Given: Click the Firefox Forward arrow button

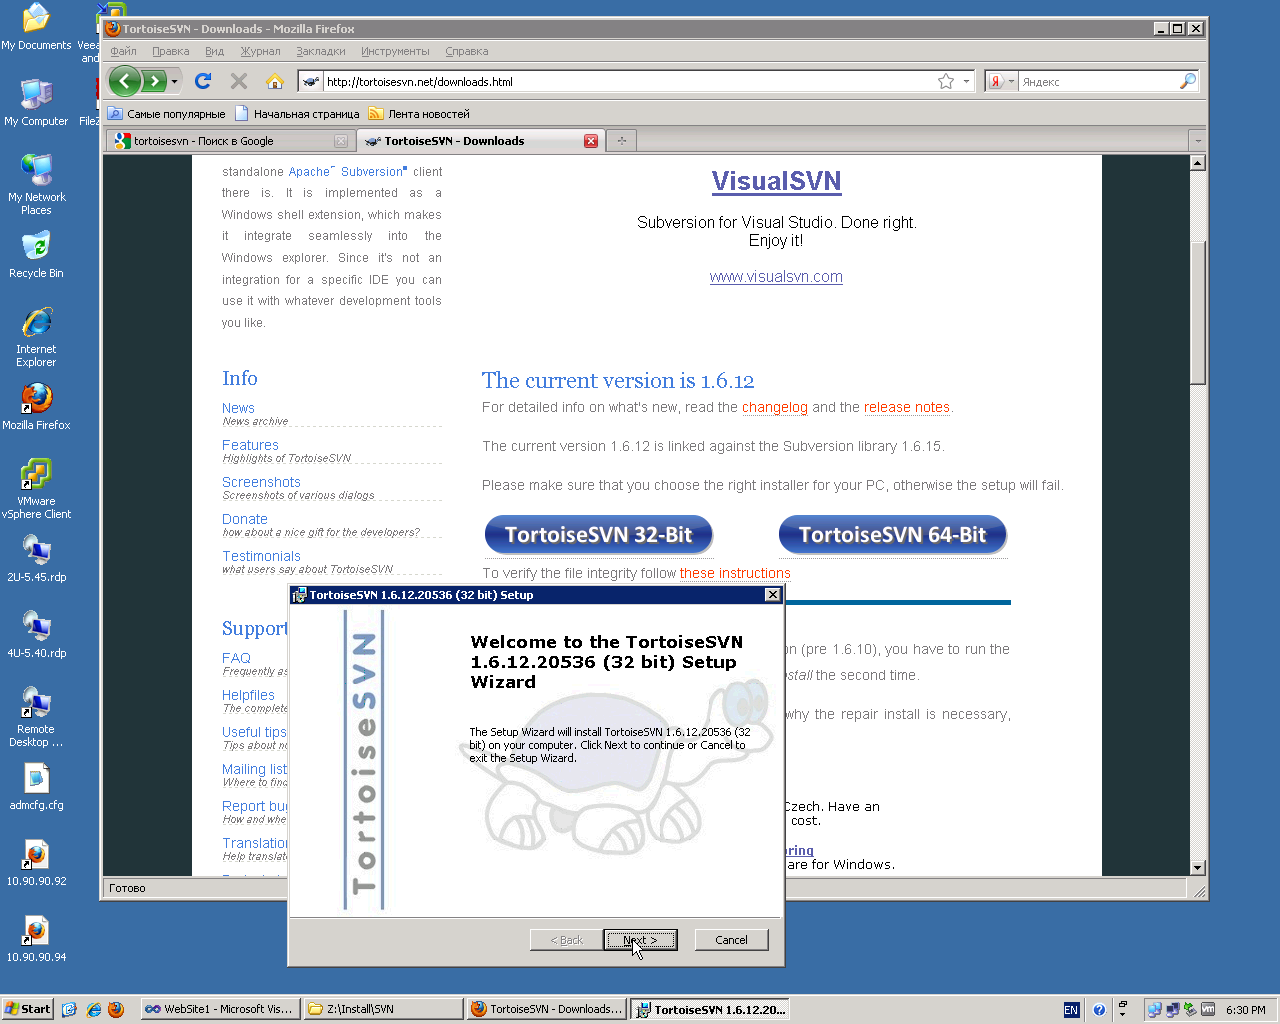Looking at the screenshot, I should pyautogui.click(x=153, y=81).
